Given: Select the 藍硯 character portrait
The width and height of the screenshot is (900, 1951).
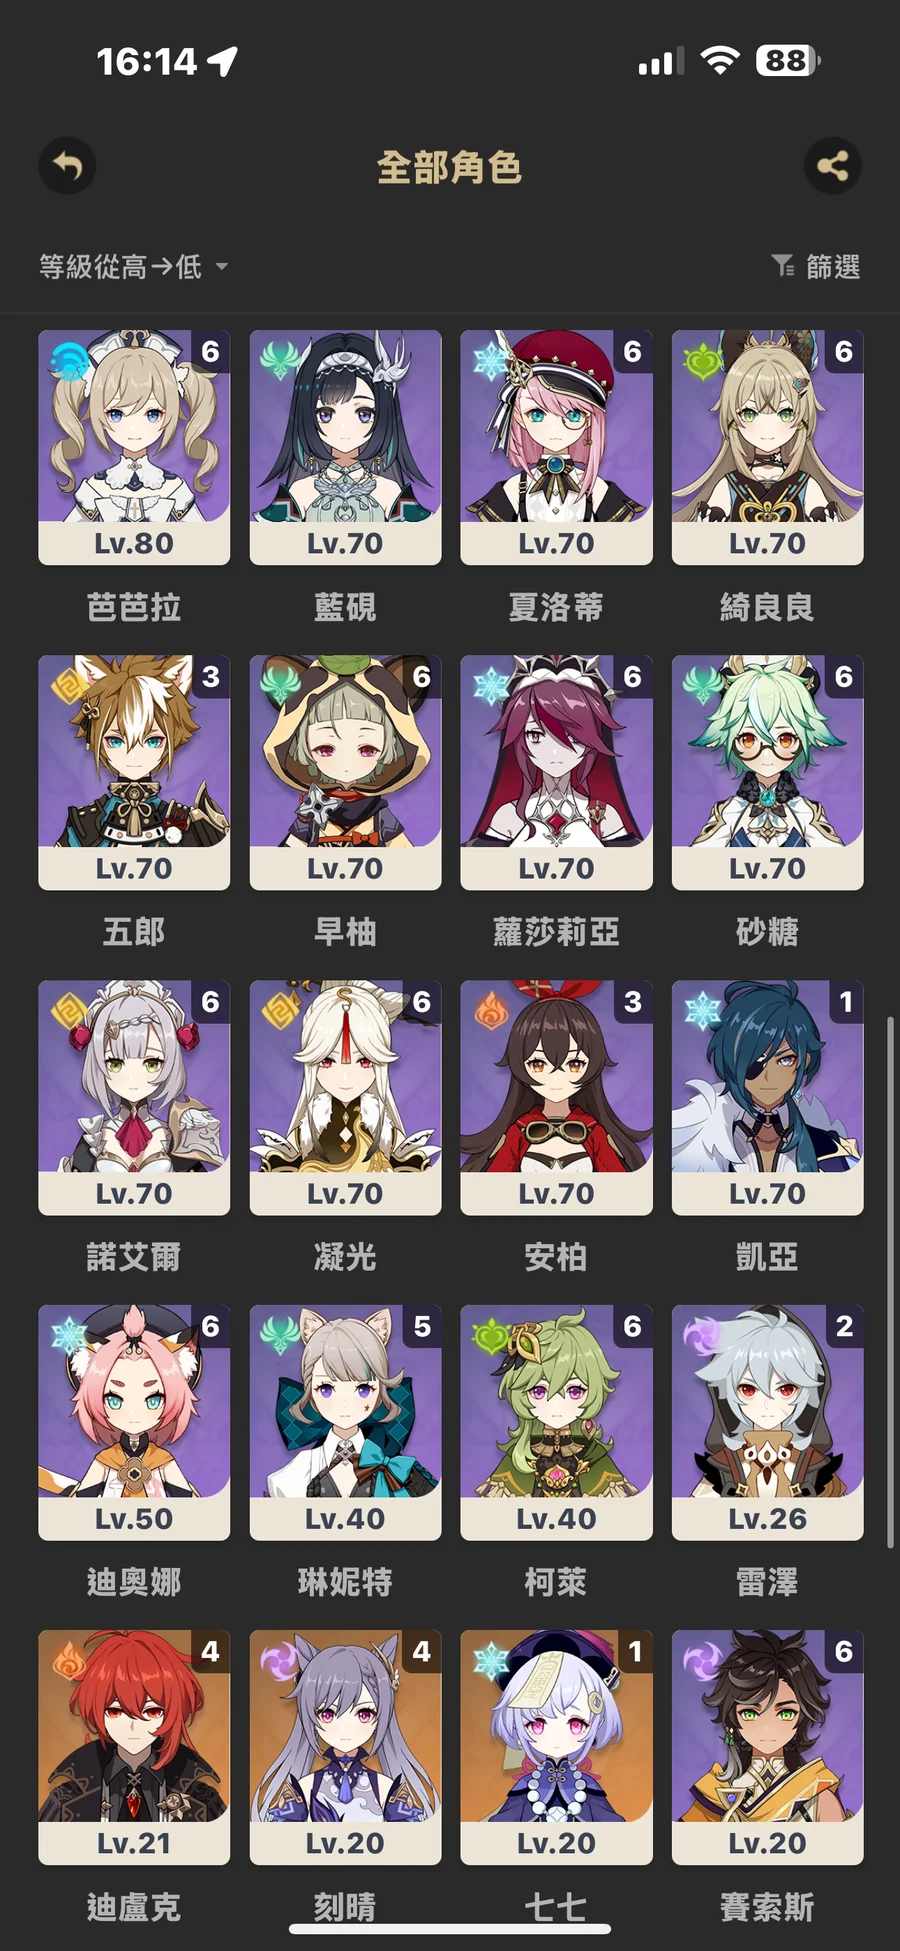Looking at the screenshot, I should [x=345, y=426].
